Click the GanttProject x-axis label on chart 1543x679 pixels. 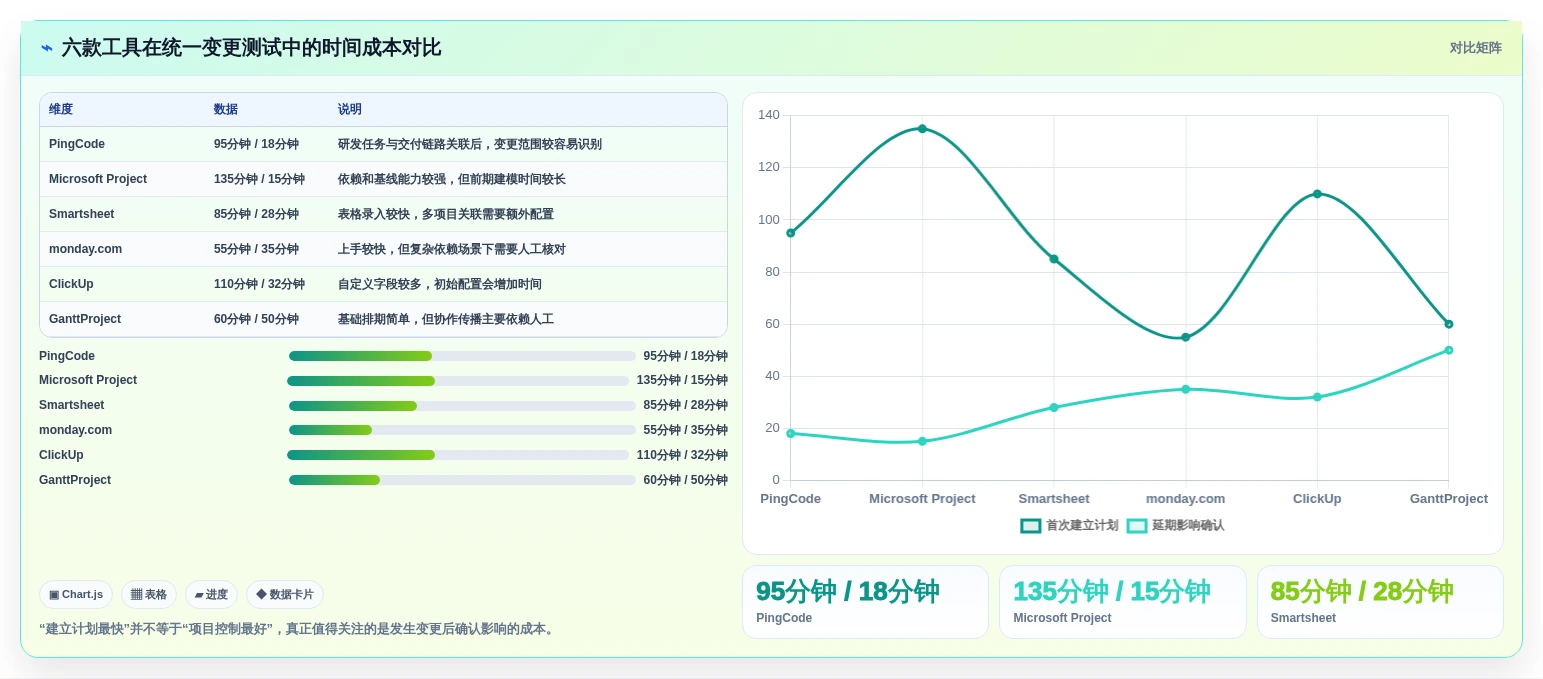tap(1448, 499)
